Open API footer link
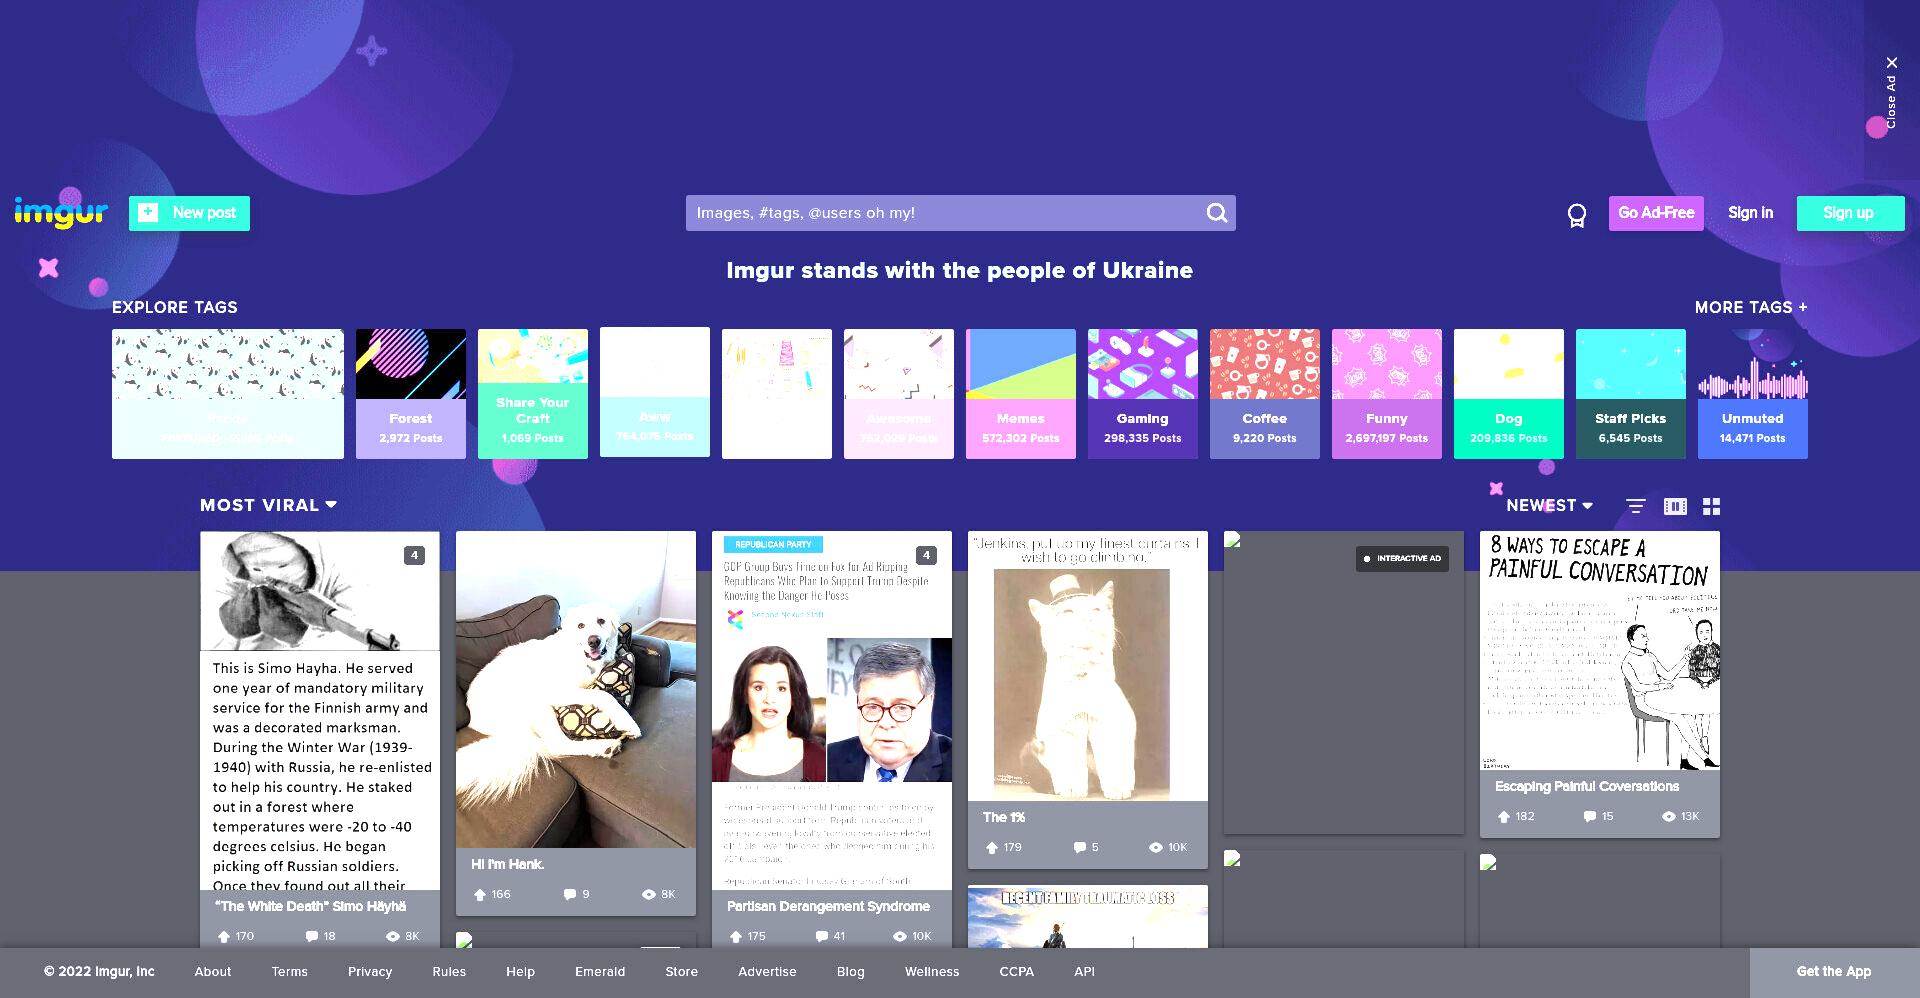 [1084, 971]
